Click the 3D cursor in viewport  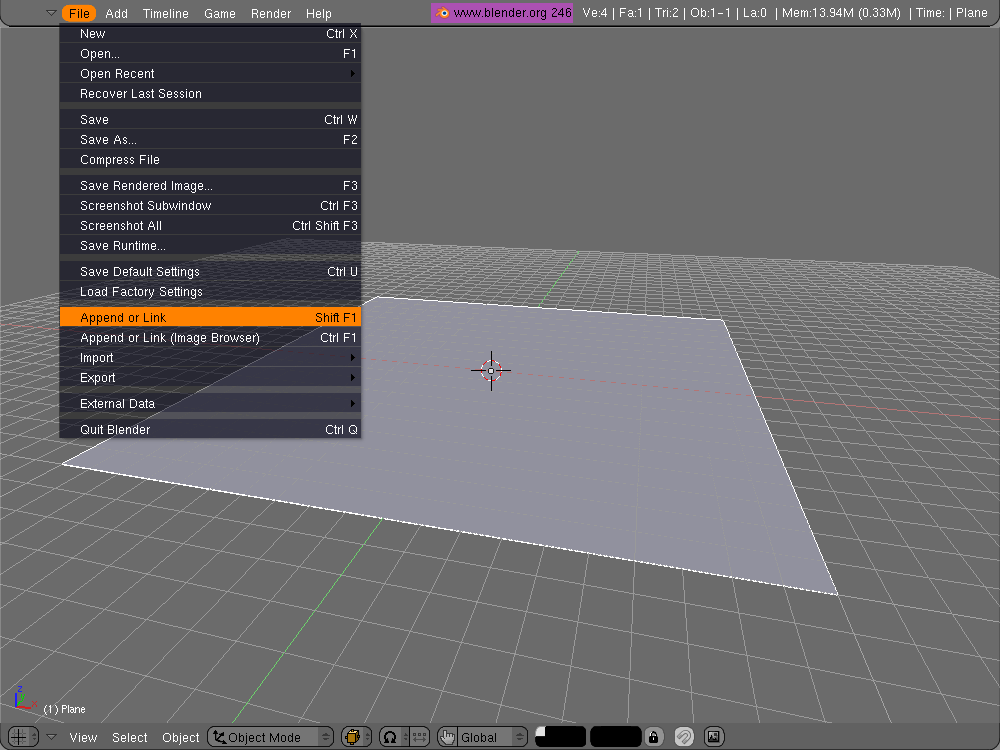491,370
